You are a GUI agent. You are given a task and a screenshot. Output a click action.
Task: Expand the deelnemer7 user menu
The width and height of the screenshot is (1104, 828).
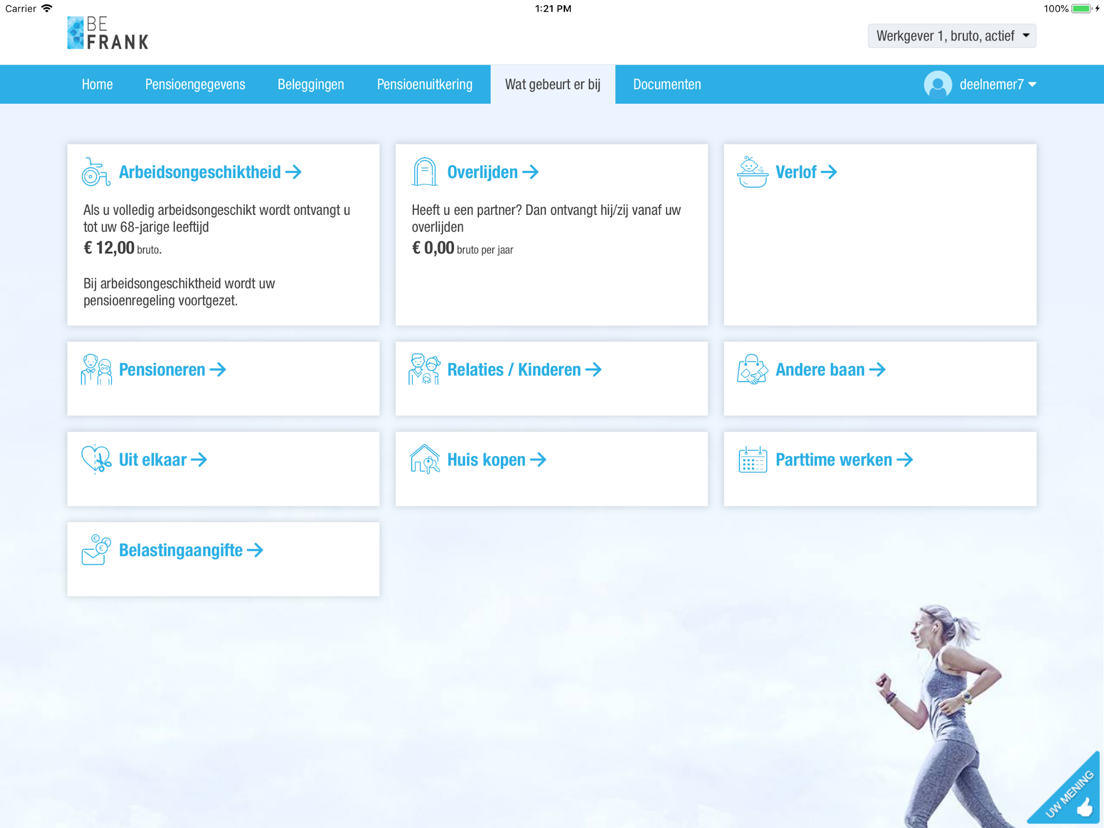tap(998, 84)
